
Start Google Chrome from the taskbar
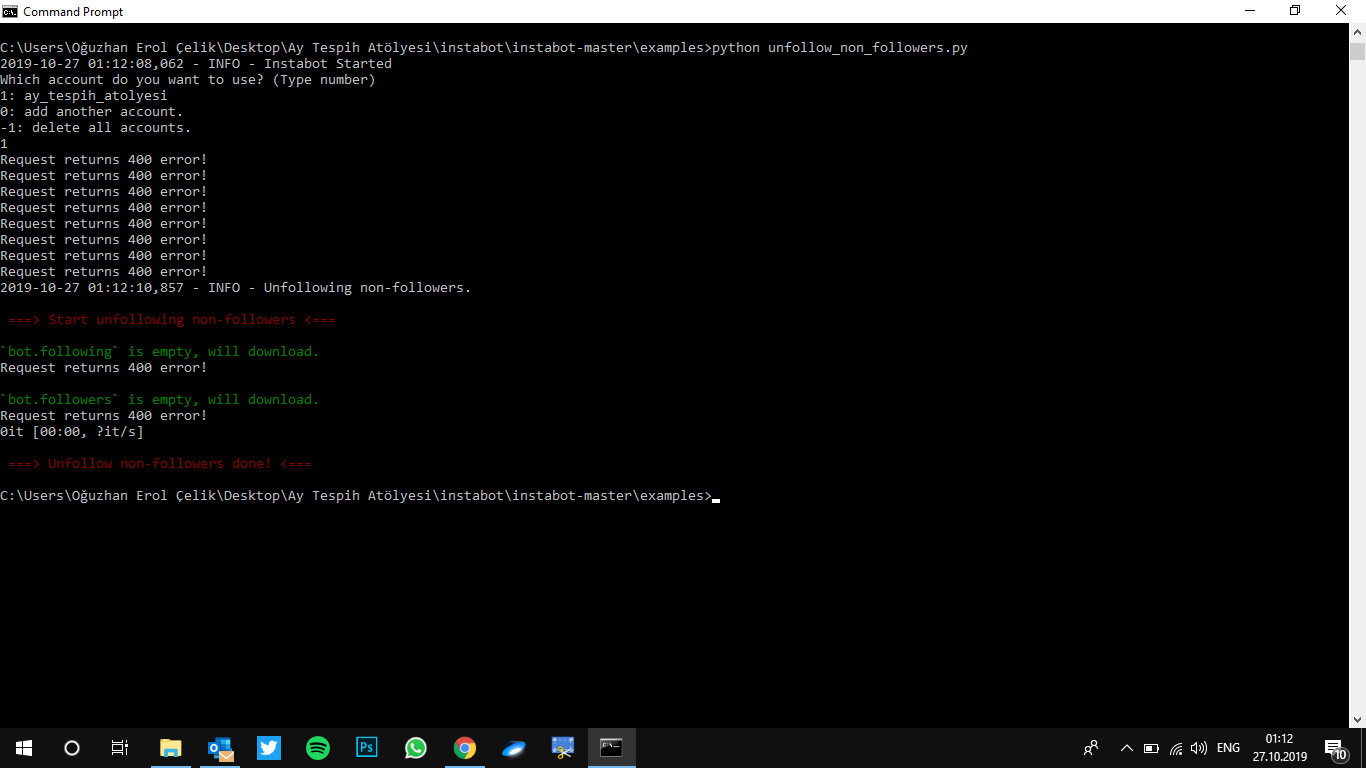(464, 747)
